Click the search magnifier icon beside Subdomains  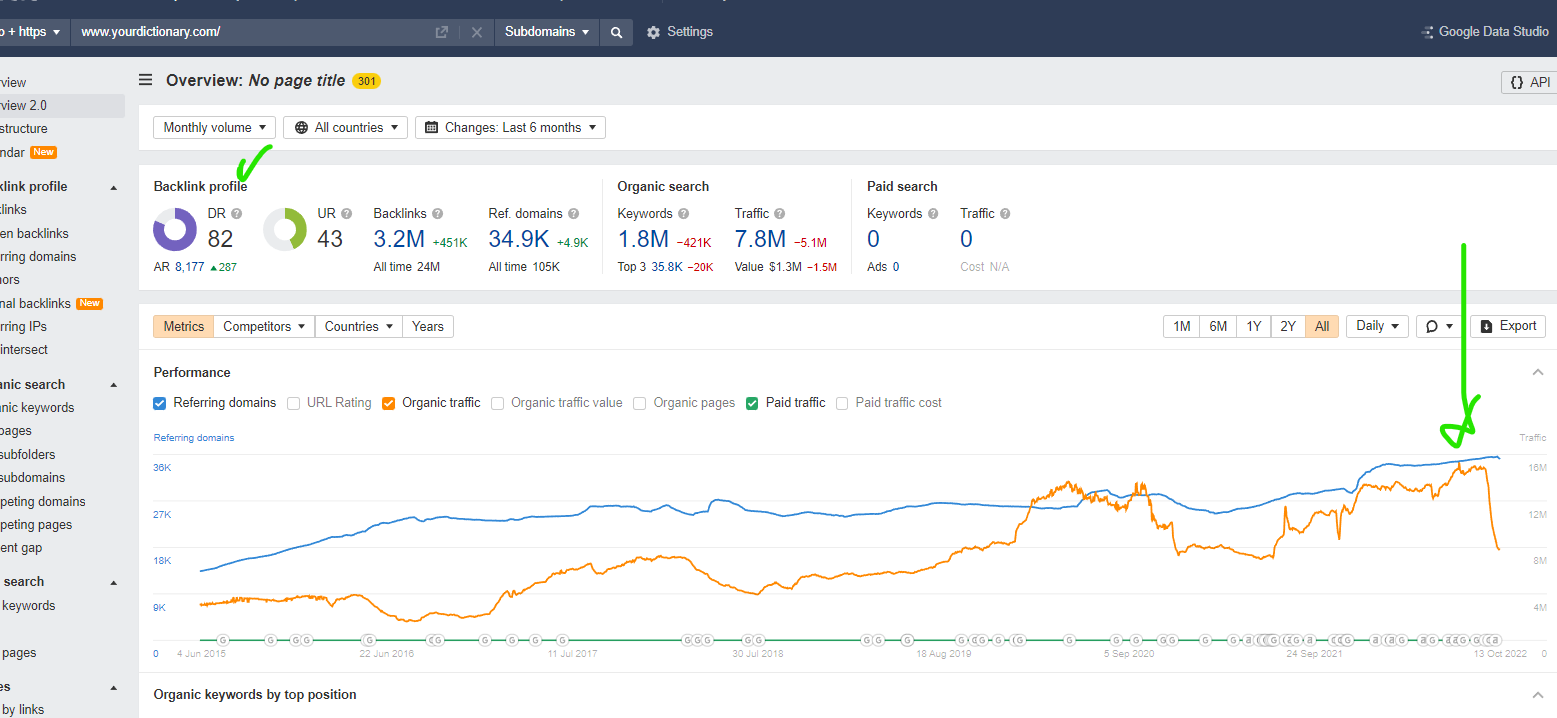click(617, 32)
